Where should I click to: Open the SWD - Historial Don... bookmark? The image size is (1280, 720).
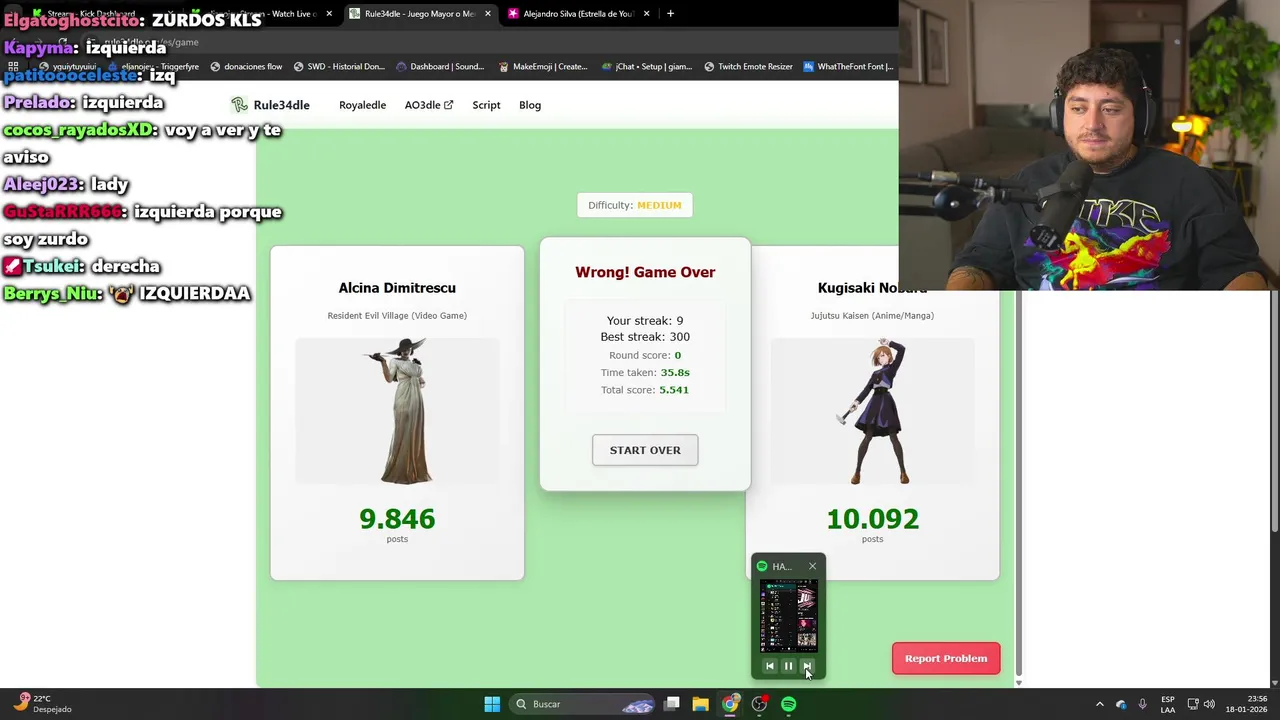pos(339,67)
